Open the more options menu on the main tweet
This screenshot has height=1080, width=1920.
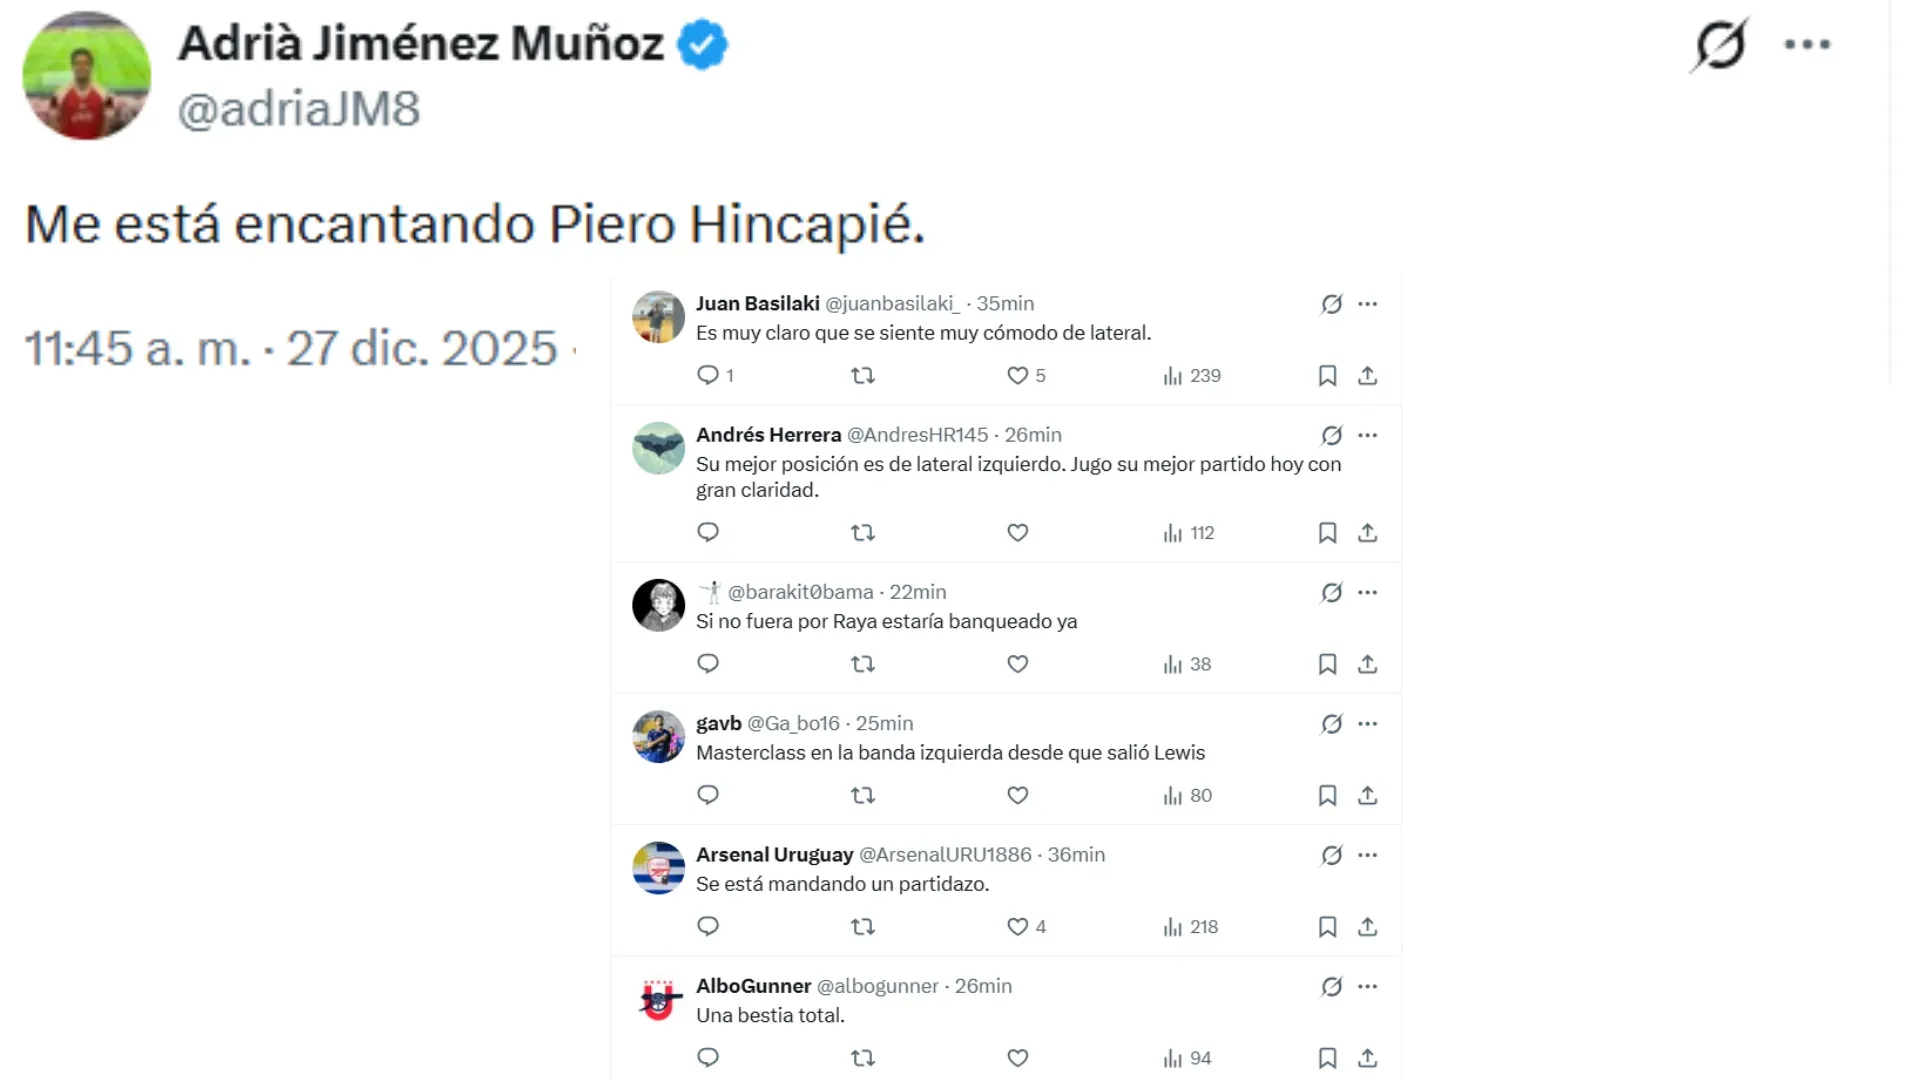1806,44
